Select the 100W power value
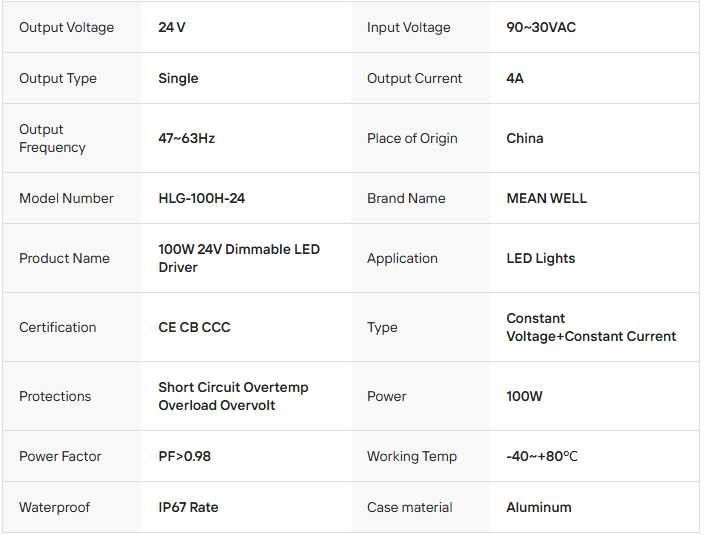Image resolution: width=704 pixels, height=535 pixels. [524, 396]
